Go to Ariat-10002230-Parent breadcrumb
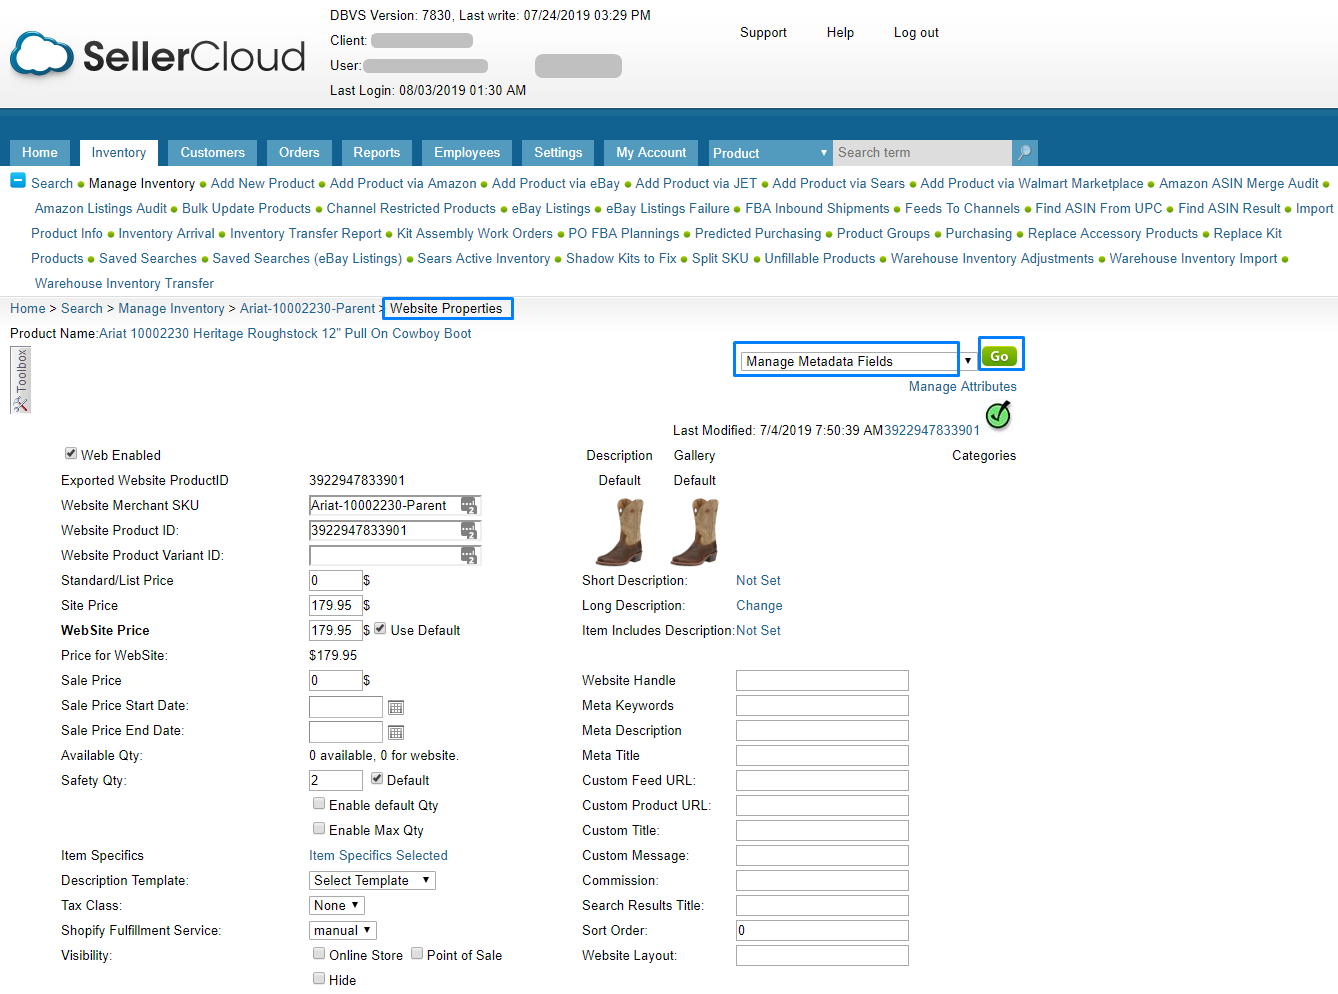This screenshot has height=994, width=1338. (x=307, y=309)
